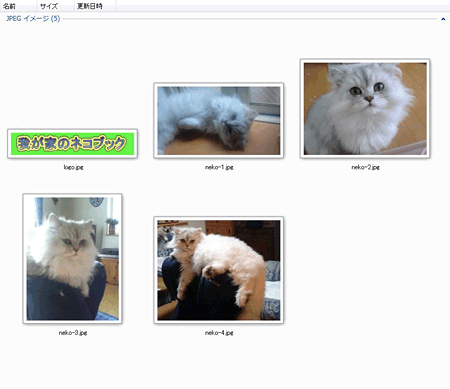Select the neko-2.jpg cat thumbnail
450x389 pixels.
click(x=365, y=108)
